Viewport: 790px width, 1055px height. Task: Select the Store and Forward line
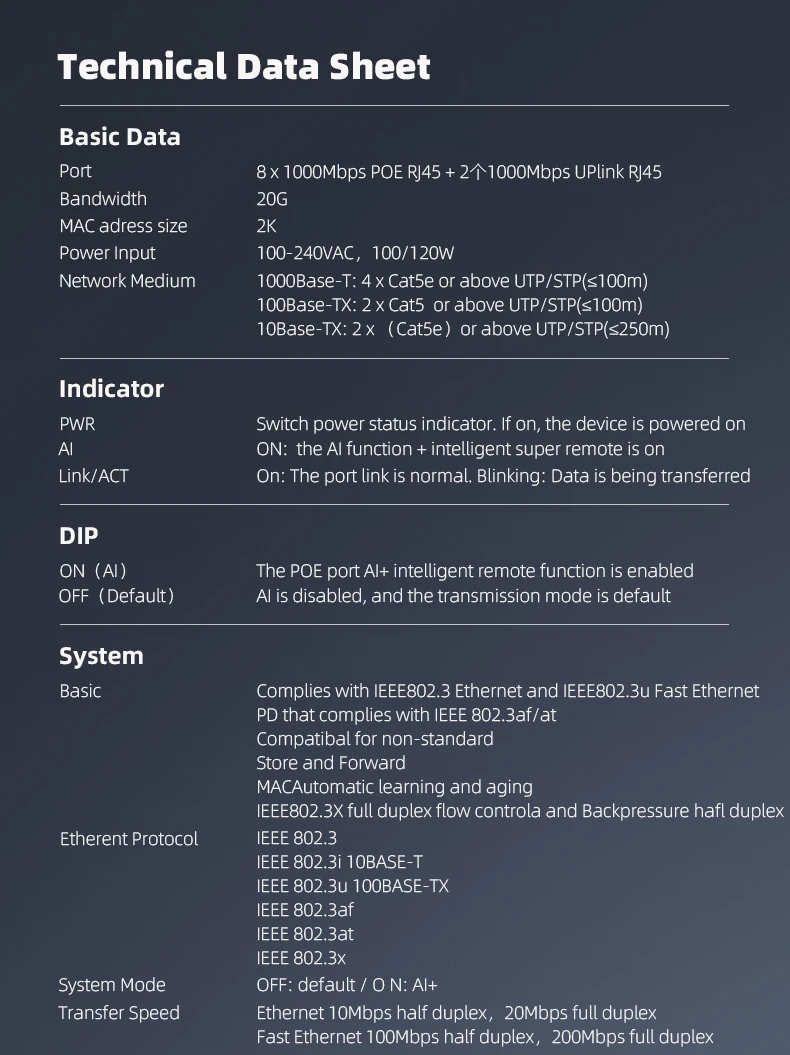point(331,763)
